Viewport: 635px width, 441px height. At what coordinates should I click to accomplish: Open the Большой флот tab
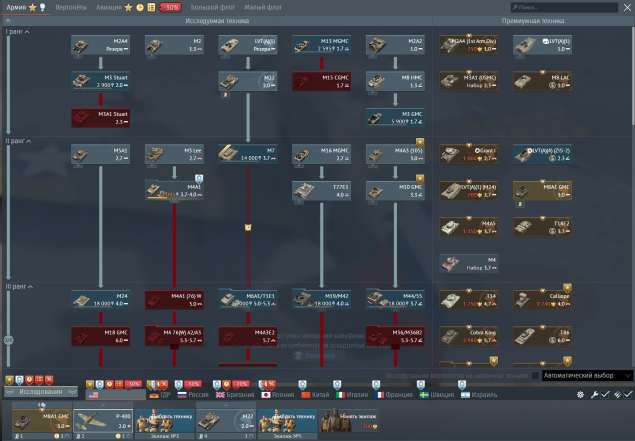point(213,7)
